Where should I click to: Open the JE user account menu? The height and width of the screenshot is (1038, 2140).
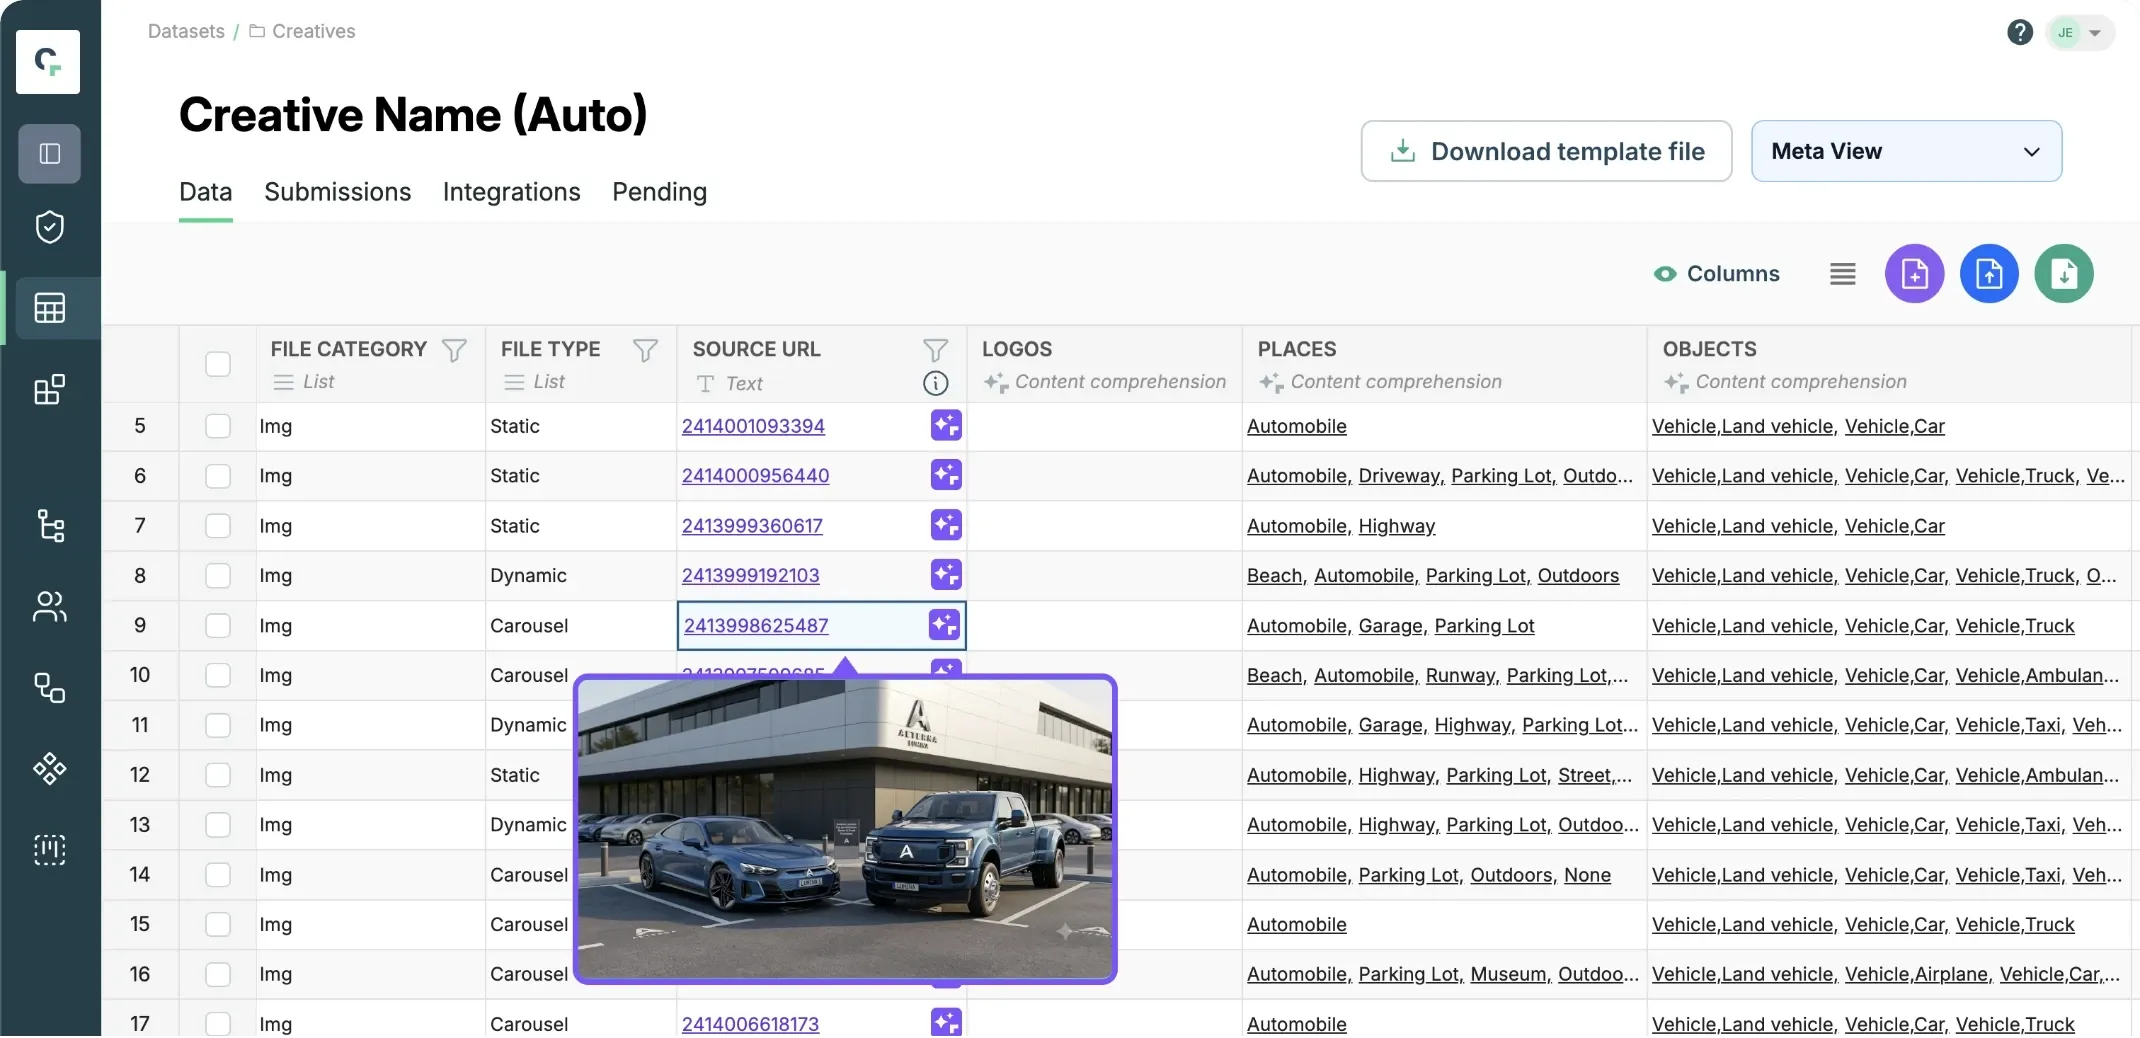click(x=2079, y=32)
